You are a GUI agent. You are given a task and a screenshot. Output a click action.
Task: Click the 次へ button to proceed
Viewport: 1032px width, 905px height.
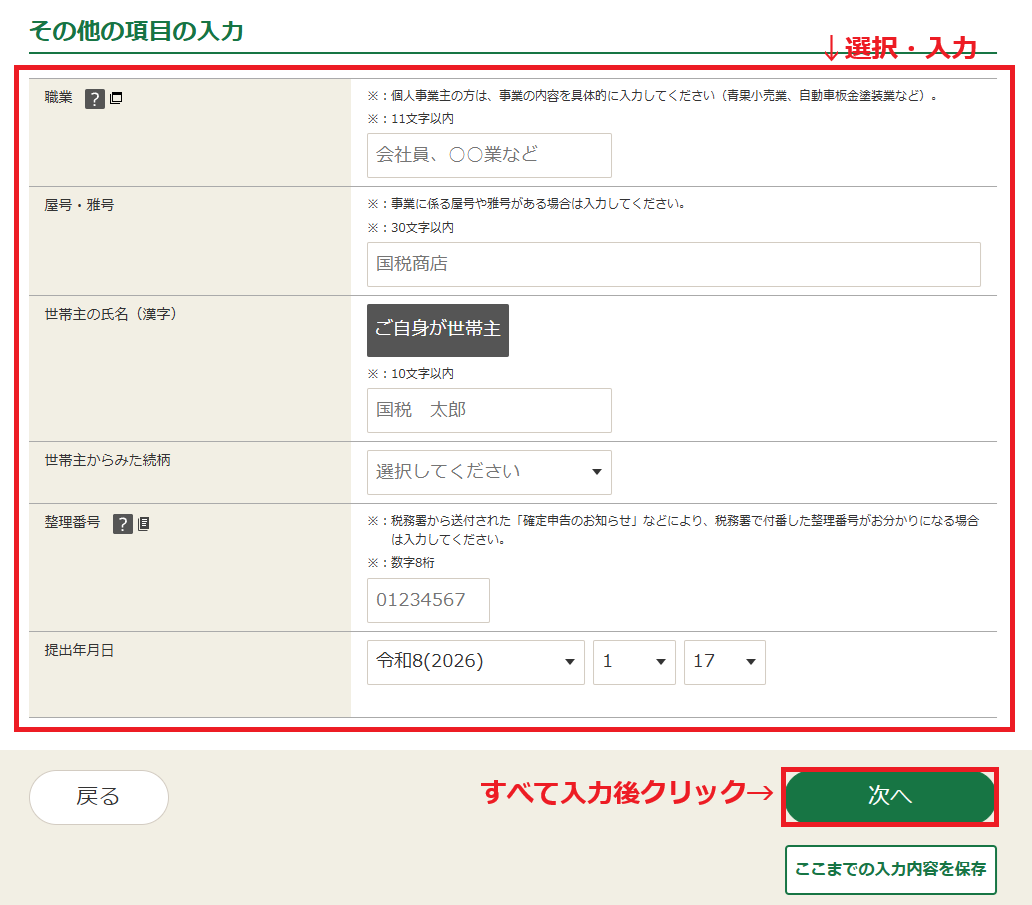point(888,797)
